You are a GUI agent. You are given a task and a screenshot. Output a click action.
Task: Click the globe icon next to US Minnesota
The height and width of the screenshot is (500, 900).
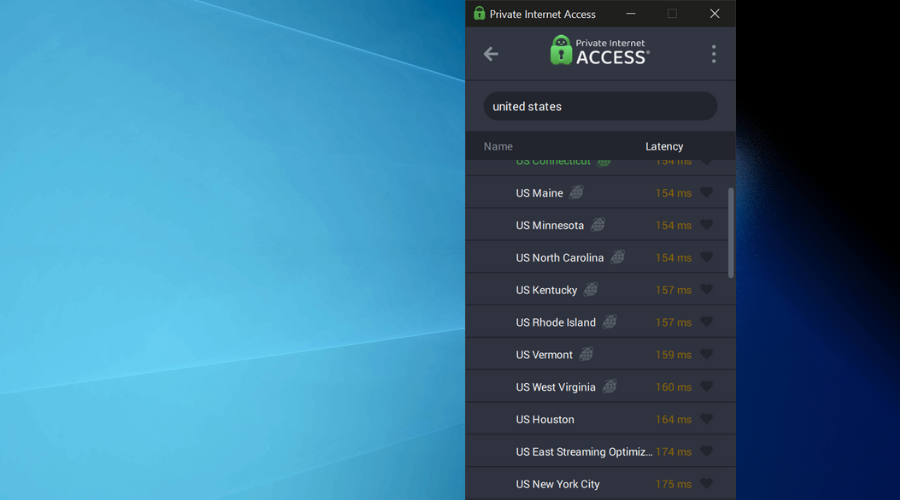tap(597, 225)
